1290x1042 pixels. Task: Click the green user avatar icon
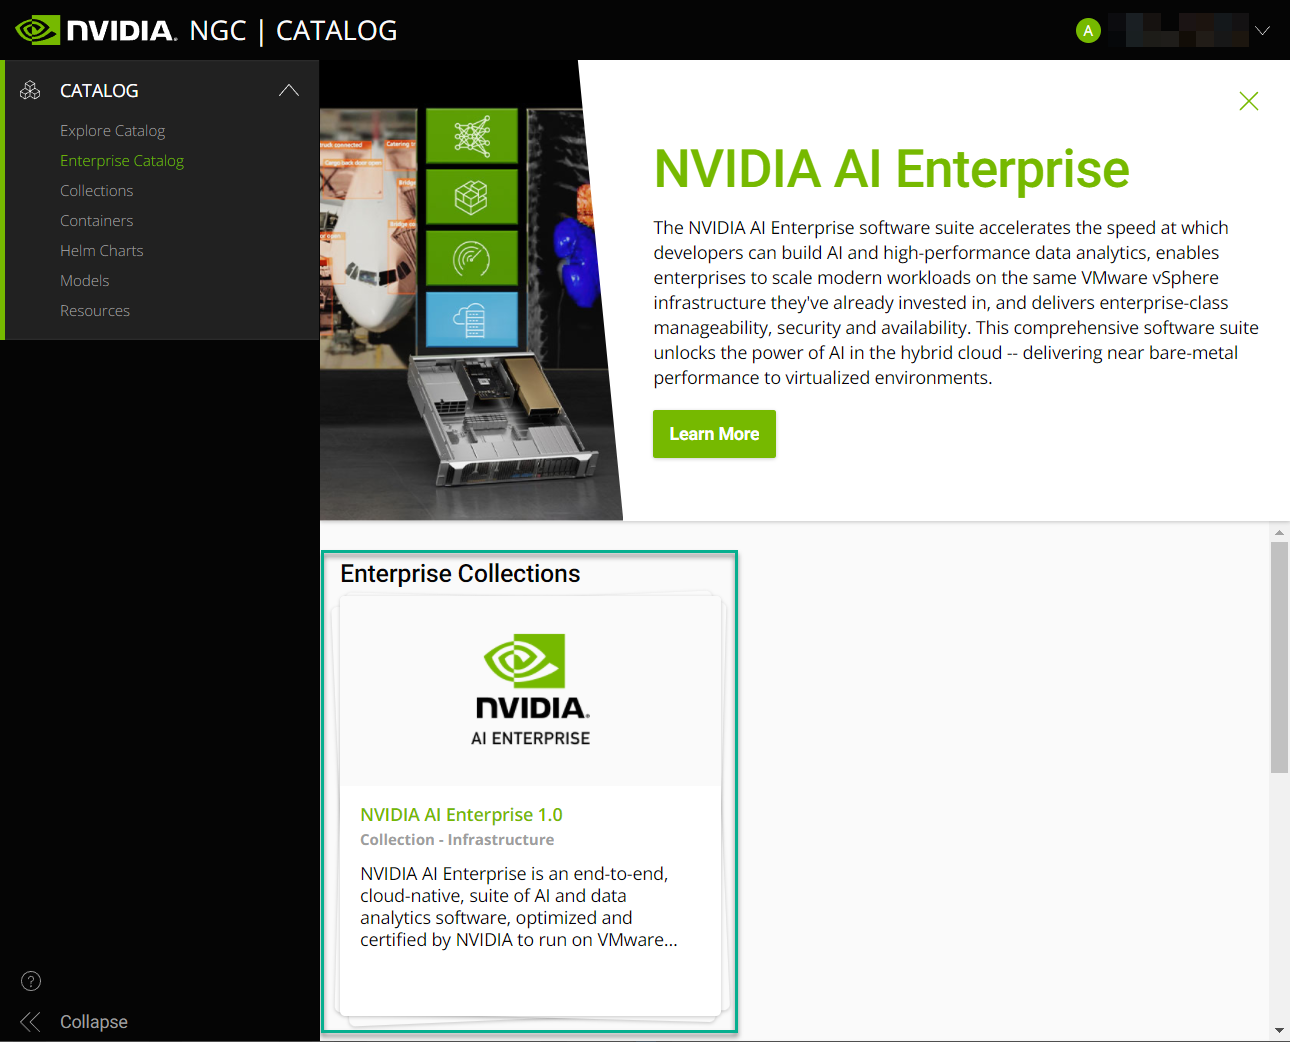tap(1088, 31)
